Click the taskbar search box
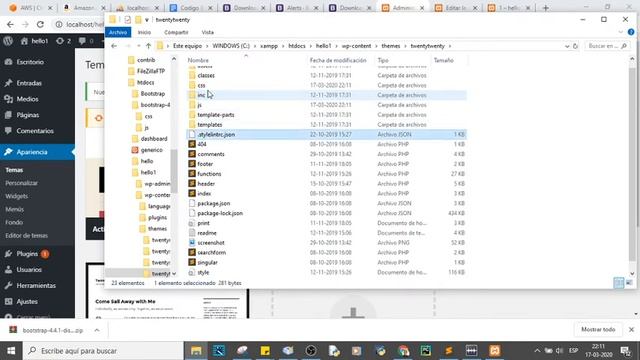The image size is (640, 360). coord(103,351)
